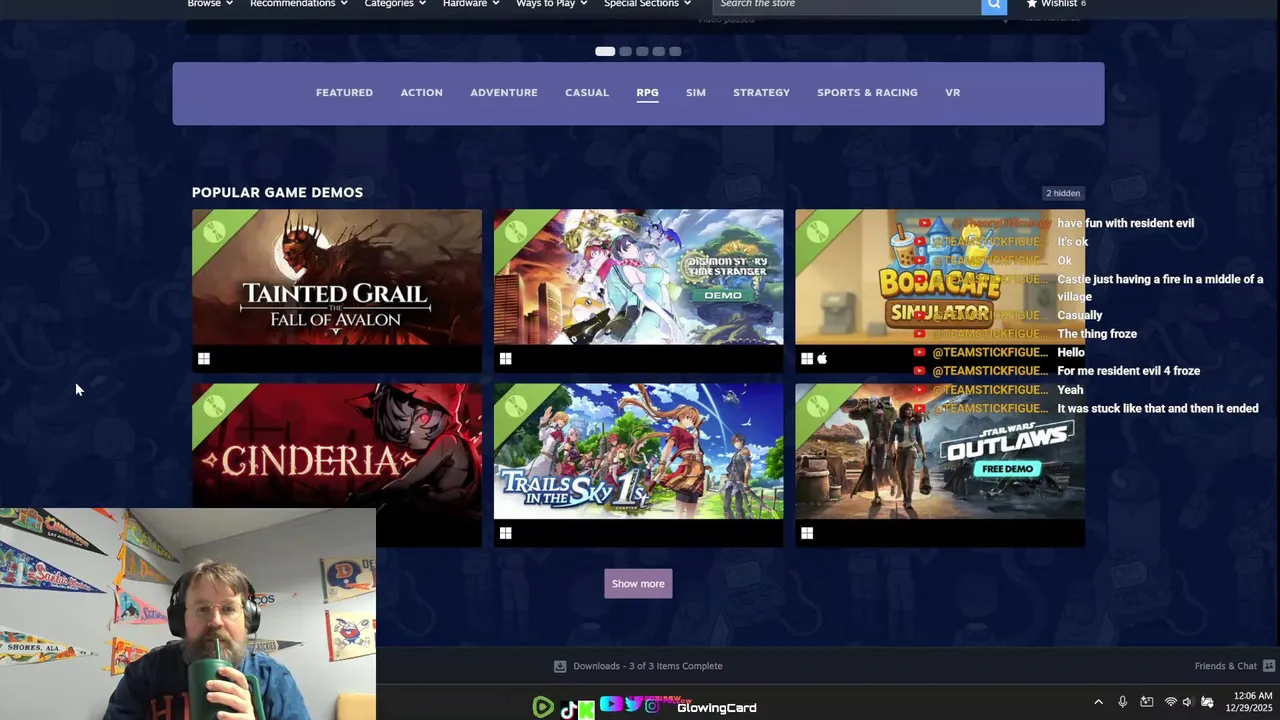
Task: Show hidden system tray icons chevron
Action: 1098,702
